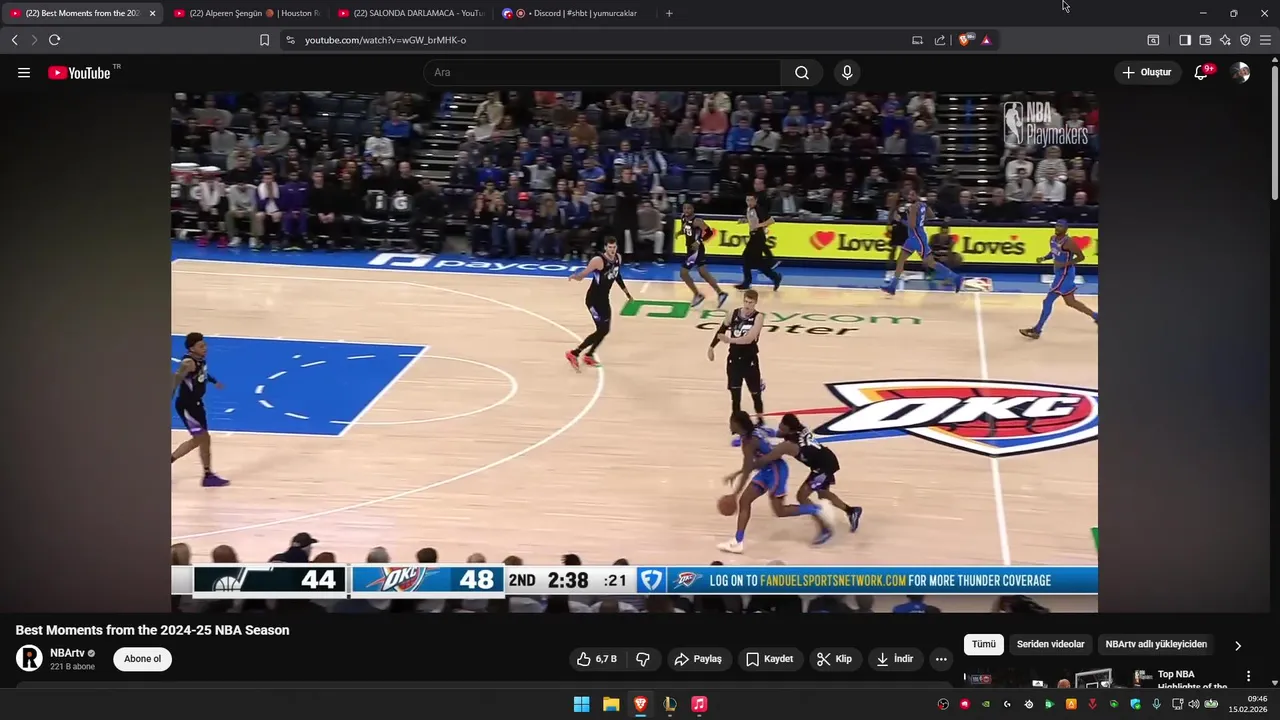Click the Paylaş share button
Screen dimensions: 1280x720
(x=698, y=659)
